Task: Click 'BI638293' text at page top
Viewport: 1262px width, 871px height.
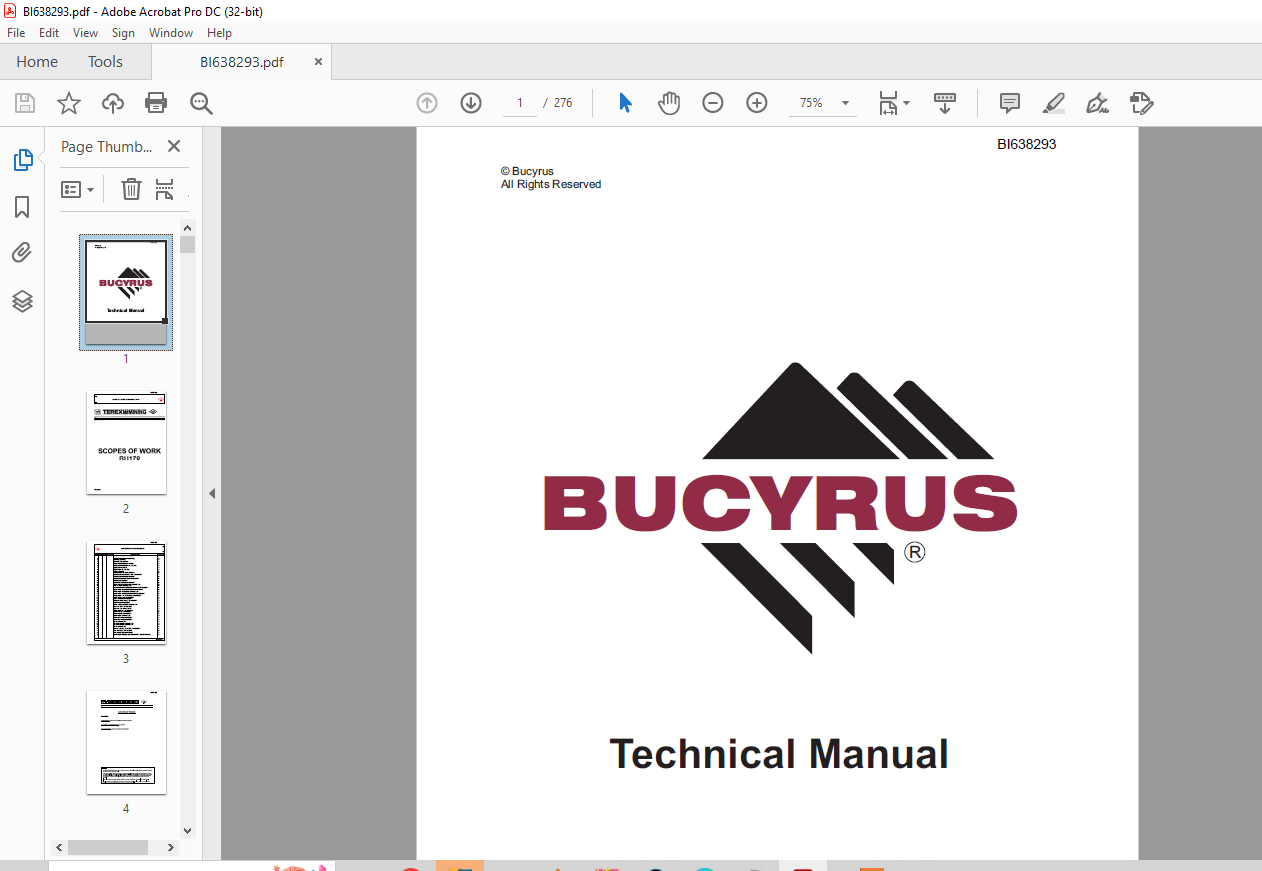Action: (x=1026, y=144)
